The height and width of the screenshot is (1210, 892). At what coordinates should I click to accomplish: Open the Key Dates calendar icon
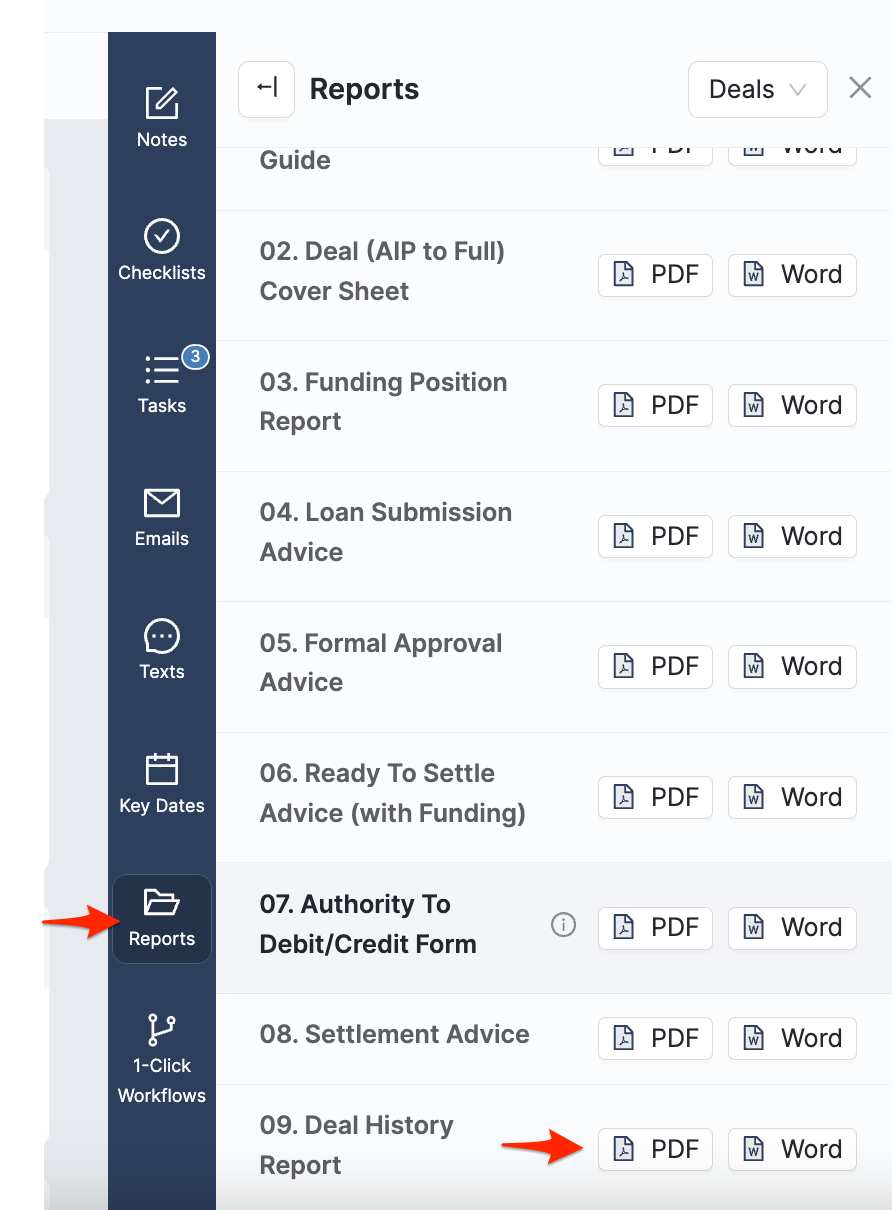[x=162, y=770]
